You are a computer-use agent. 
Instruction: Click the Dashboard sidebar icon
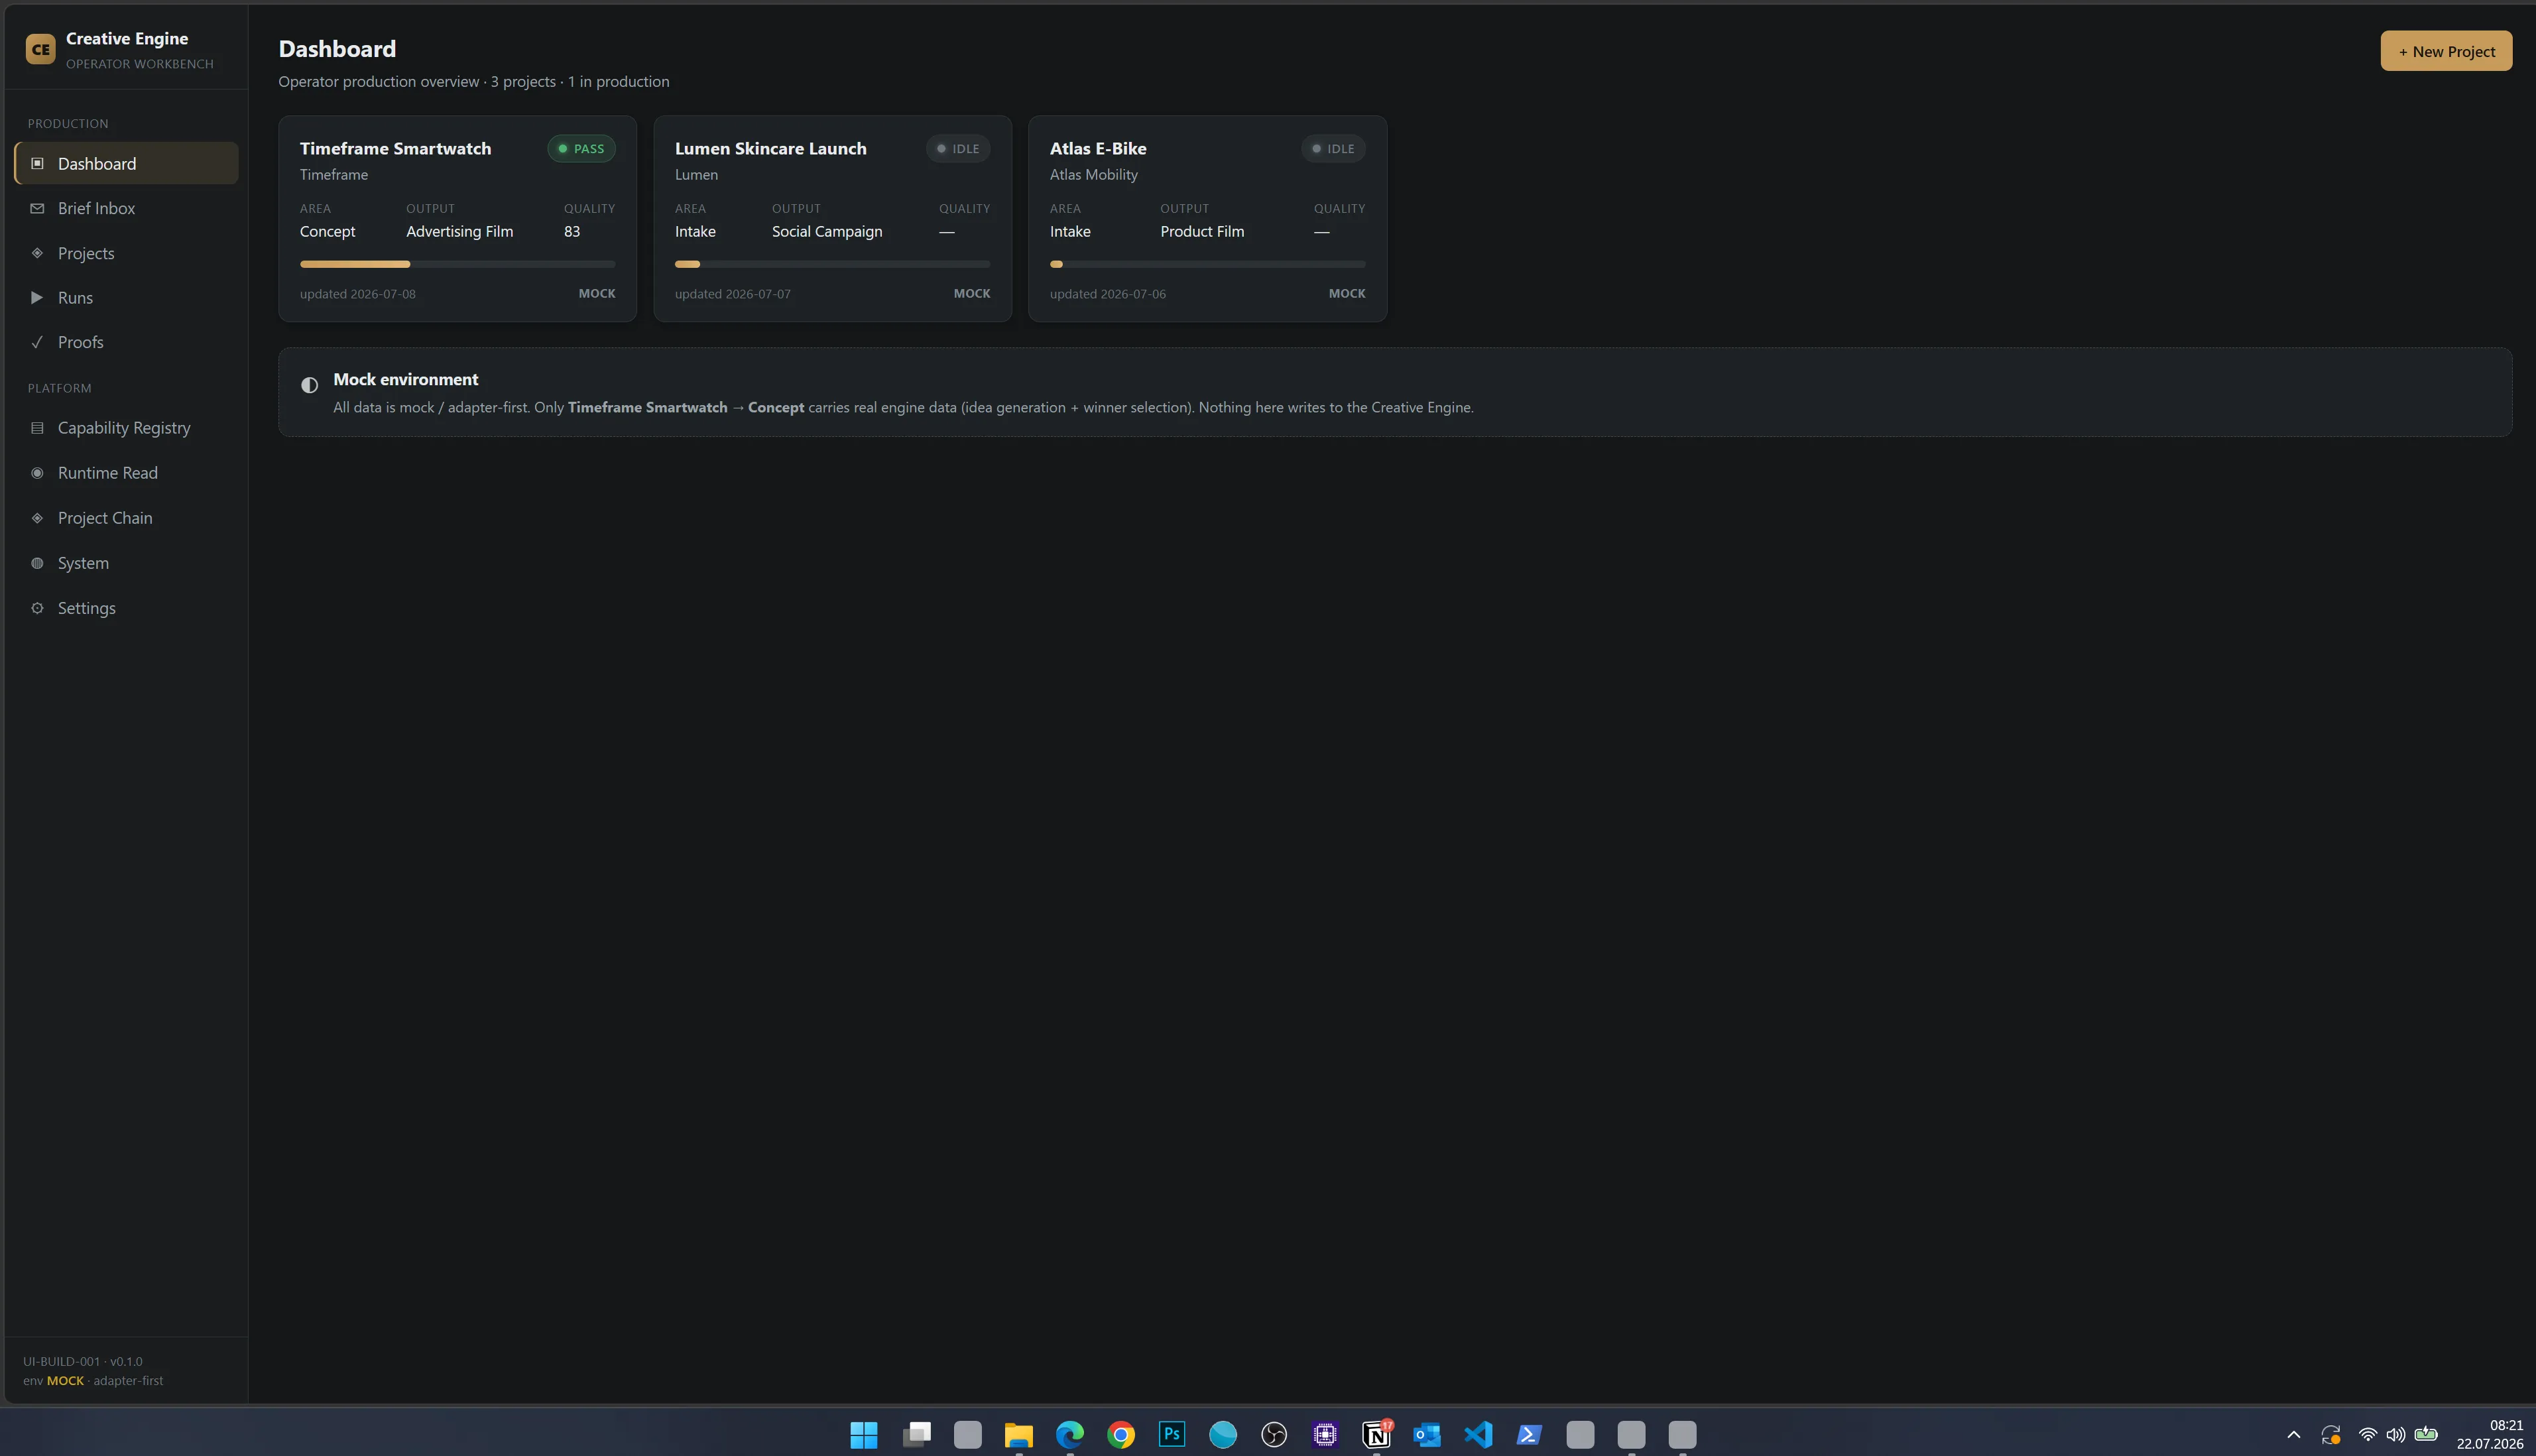click(x=37, y=163)
